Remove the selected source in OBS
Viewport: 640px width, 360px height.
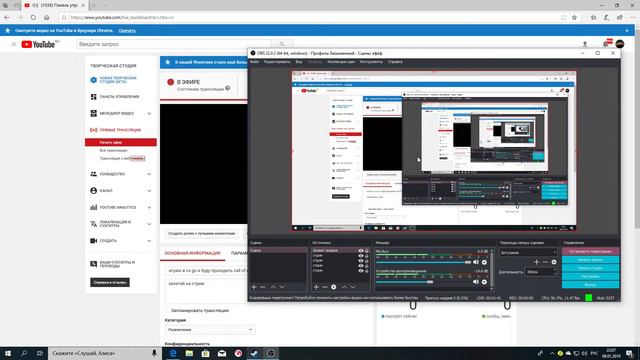coord(325,287)
